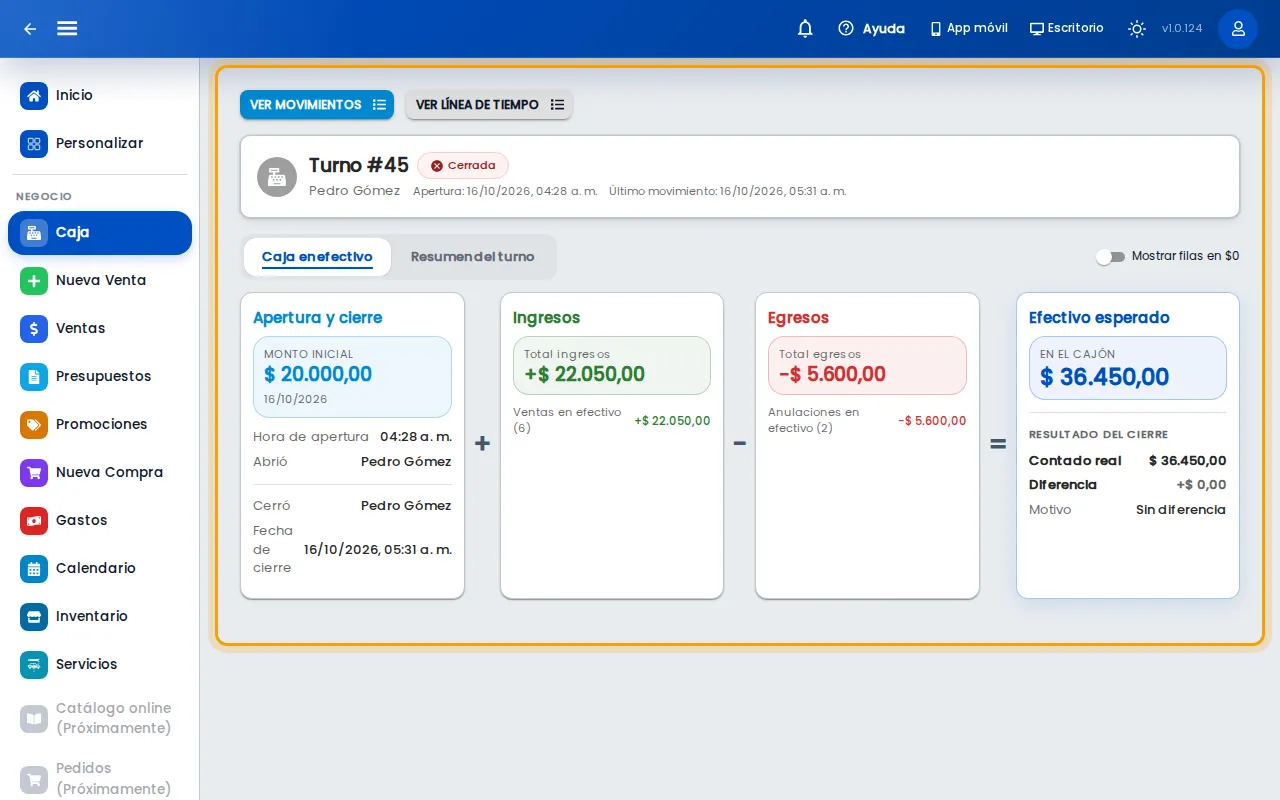Click the Calendario calendar icon

[x=34, y=569]
